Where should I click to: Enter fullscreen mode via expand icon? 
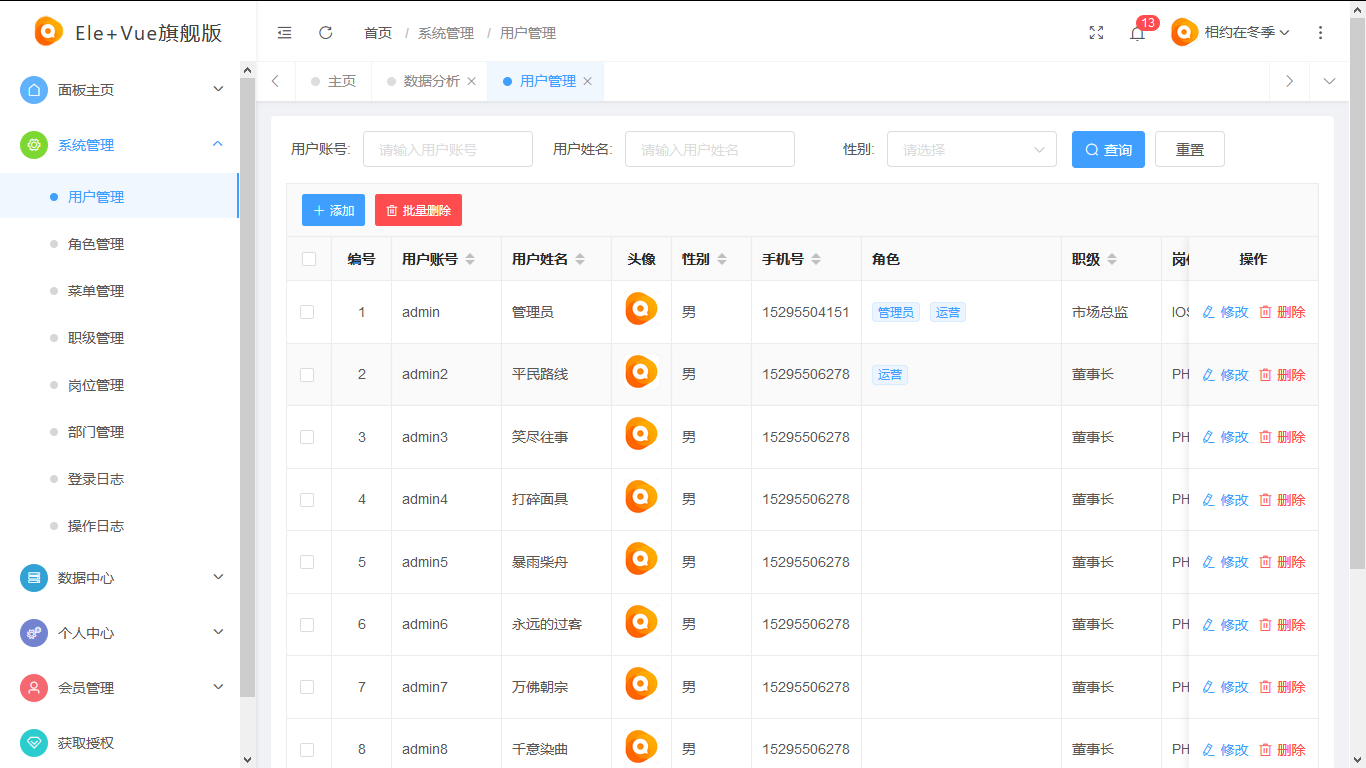pyautogui.click(x=1096, y=33)
